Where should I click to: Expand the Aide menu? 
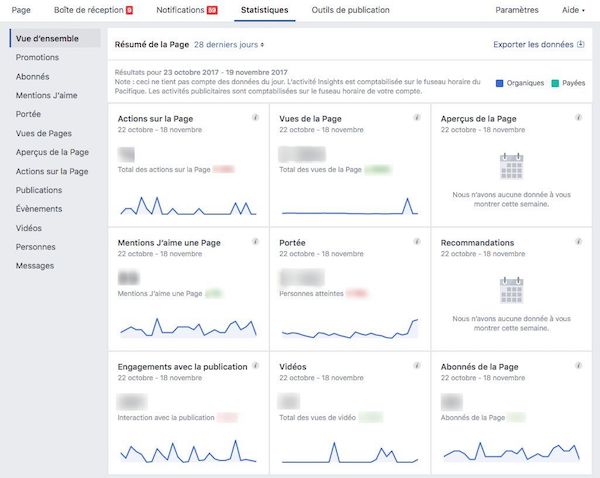(x=572, y=10)
